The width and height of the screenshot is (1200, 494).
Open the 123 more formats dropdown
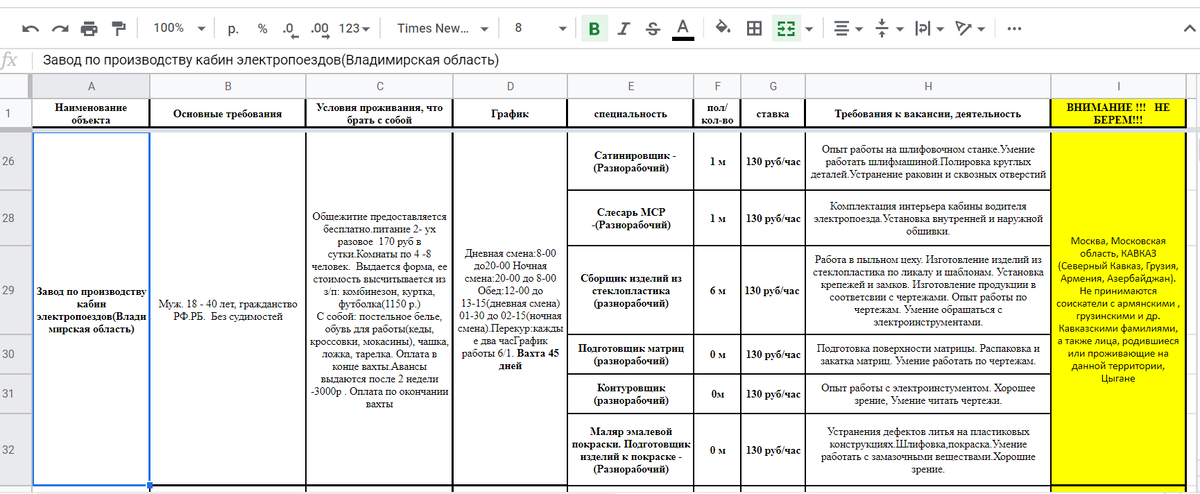click(353, 28)
